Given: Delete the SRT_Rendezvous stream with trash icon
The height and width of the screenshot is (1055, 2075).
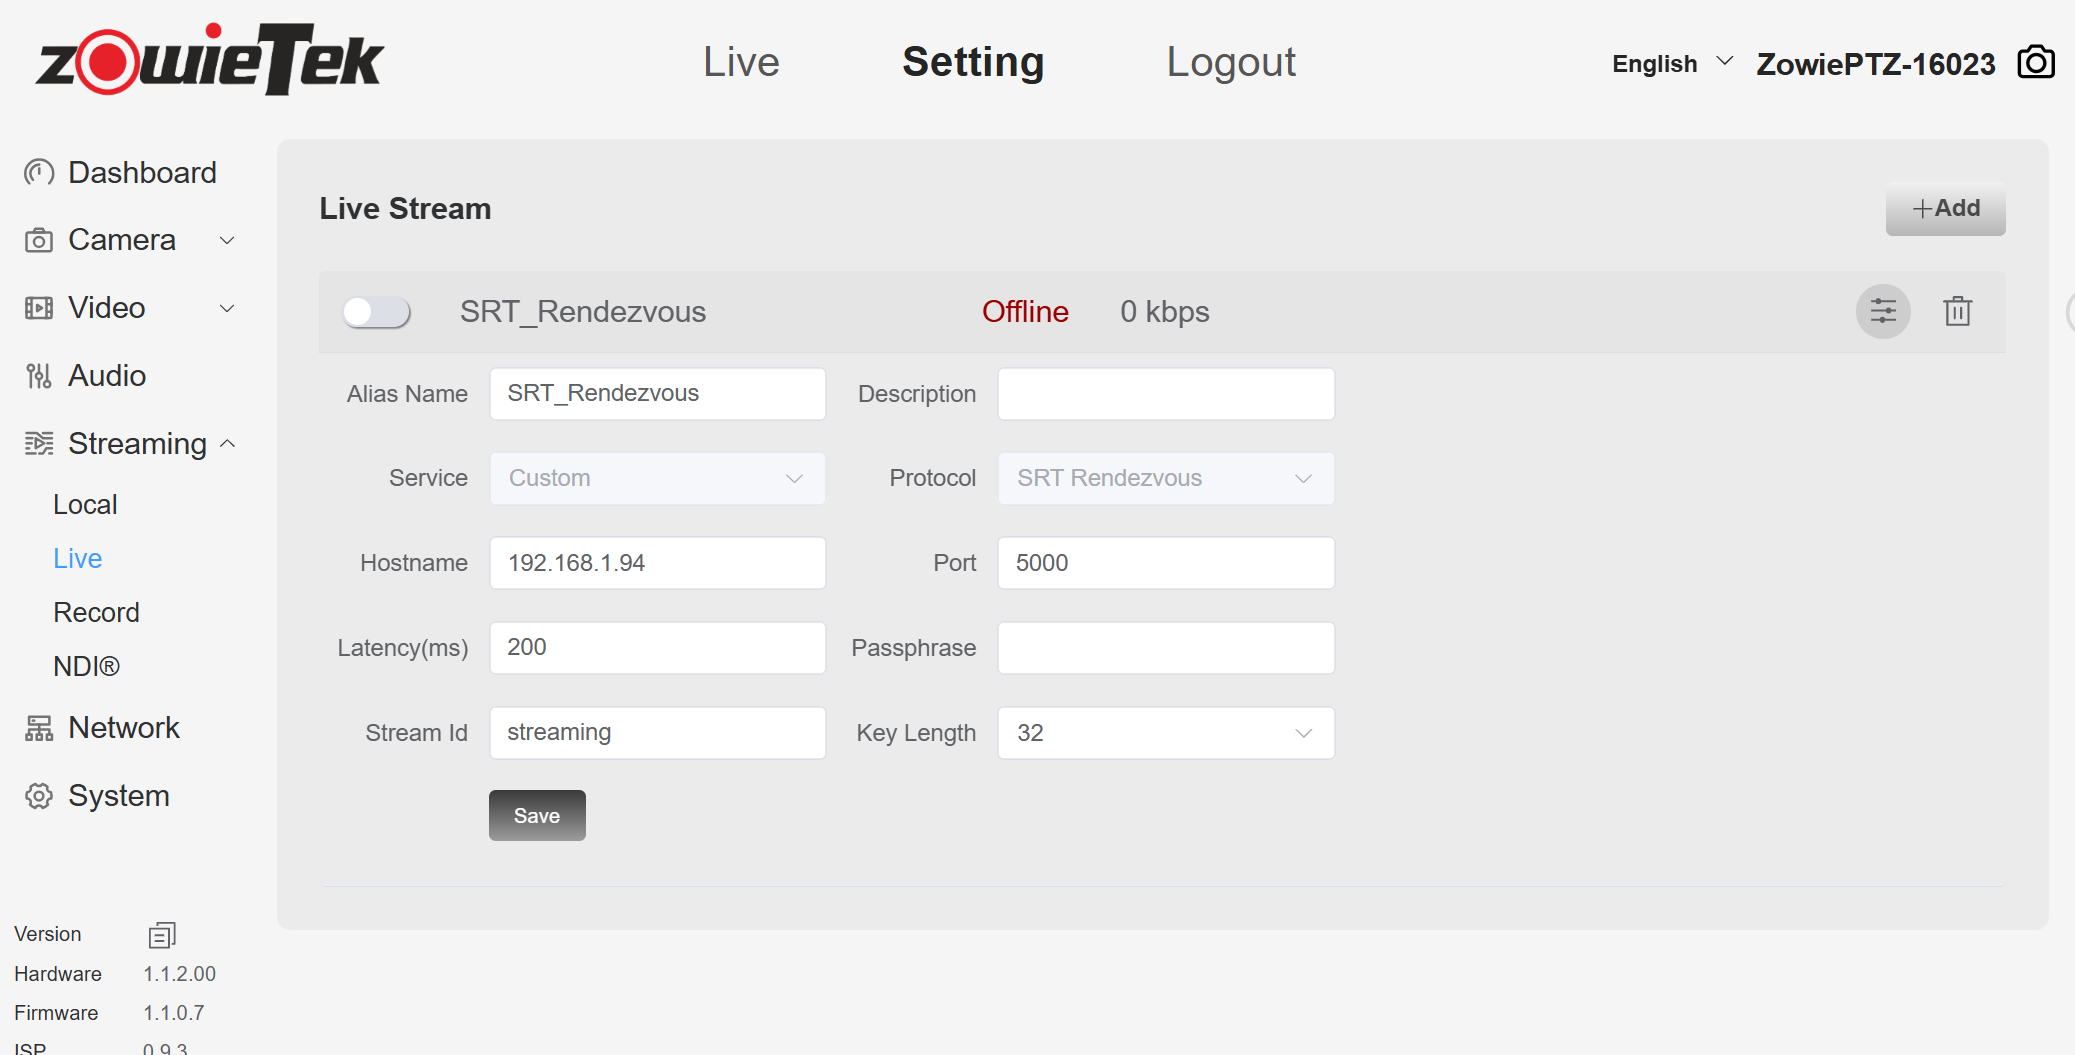Looking at the screenshot, I should [1957, 312].
